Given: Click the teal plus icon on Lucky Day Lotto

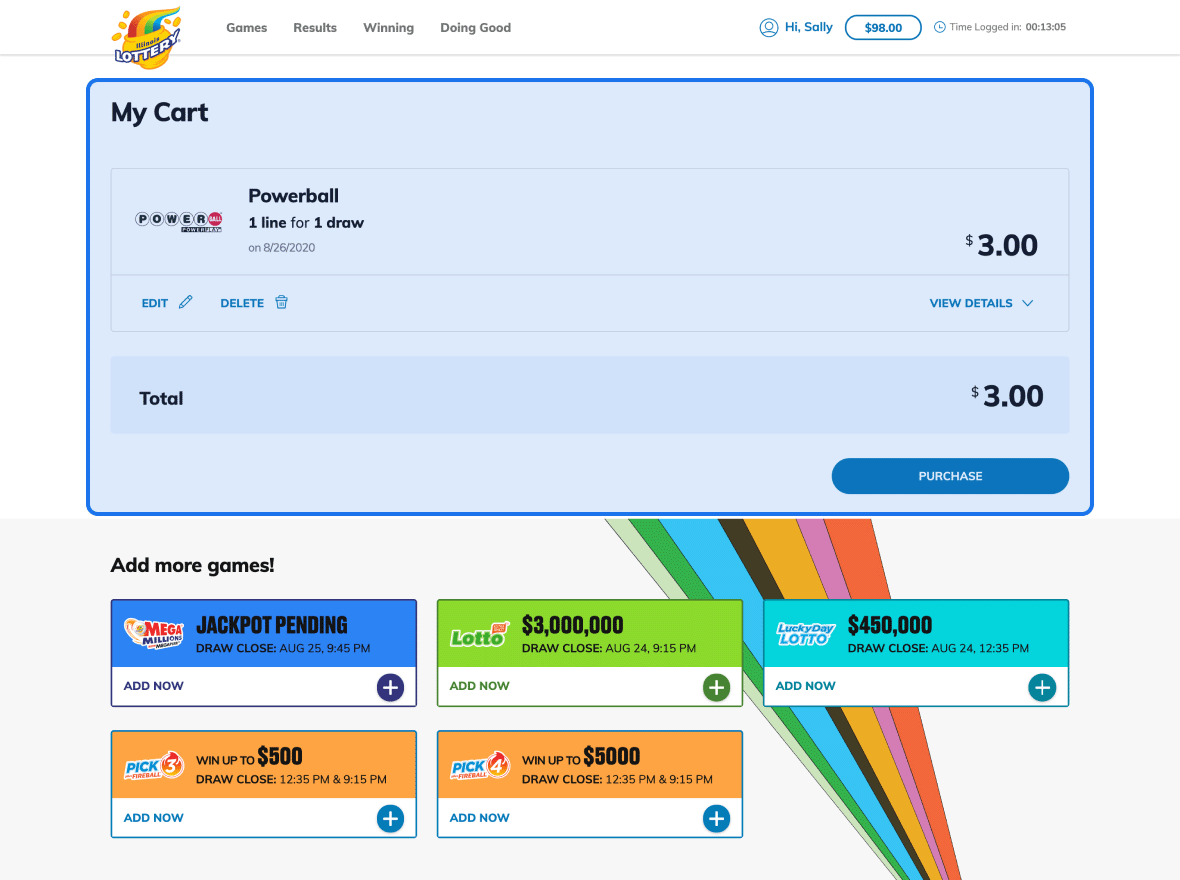Looking at the screenshot, I should (1042, 687).
